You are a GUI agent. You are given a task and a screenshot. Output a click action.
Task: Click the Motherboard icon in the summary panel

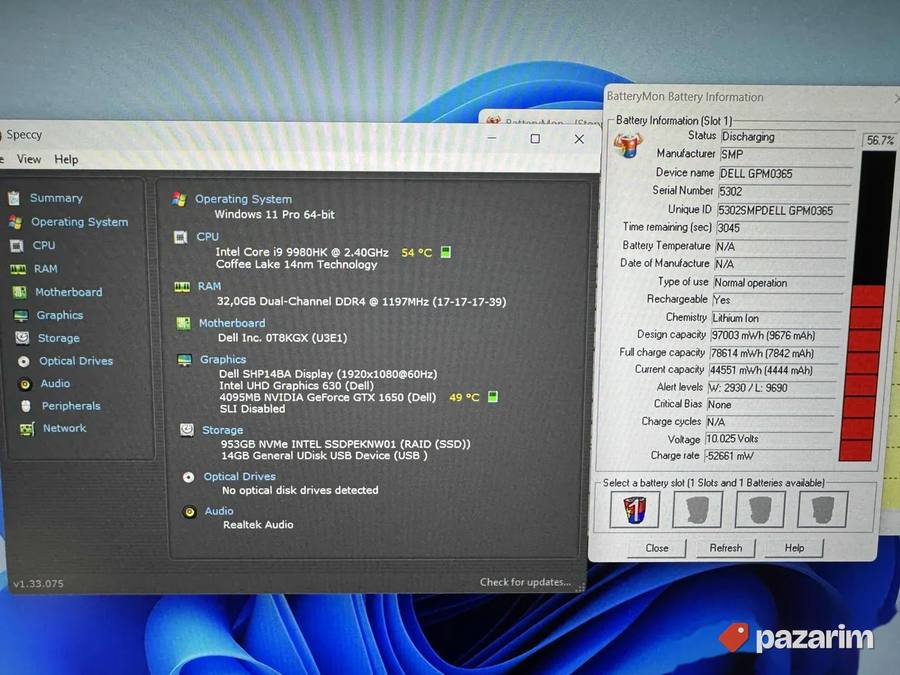point(183,323)
